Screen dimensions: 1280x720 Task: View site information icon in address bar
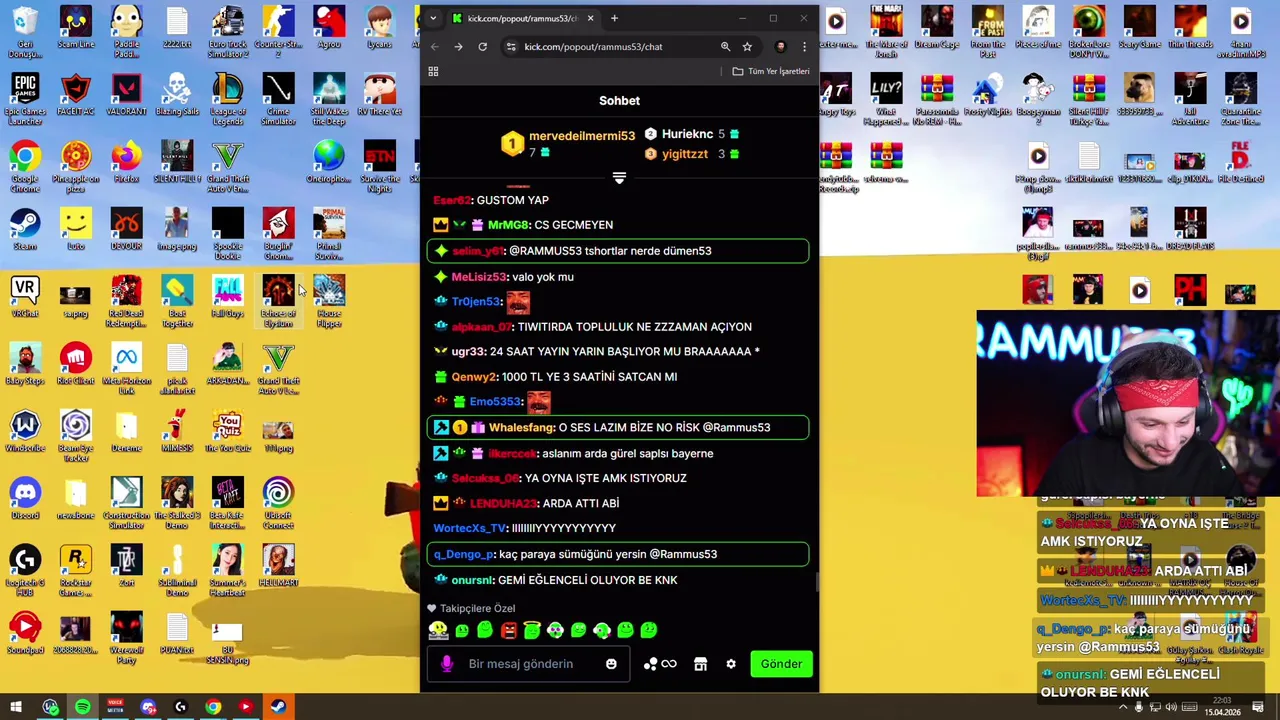pyautogui.click(x=511, y=46)
